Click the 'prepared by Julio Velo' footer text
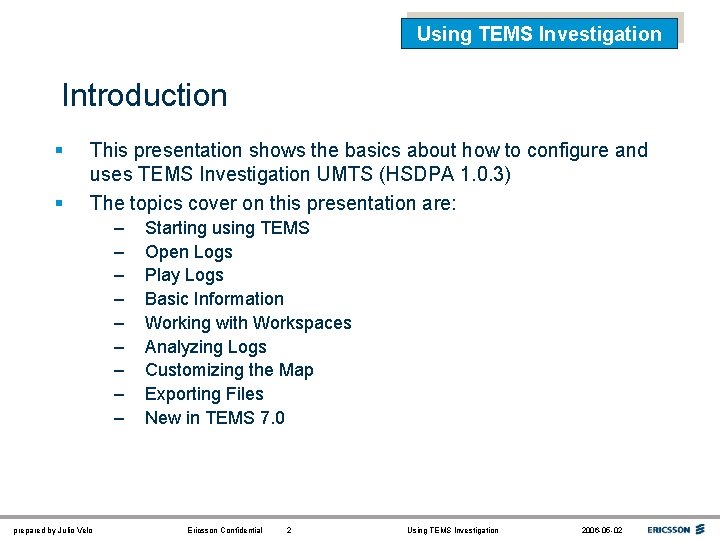Image resolution: width=720 pixels, height=540 pixels. (53, 530)
